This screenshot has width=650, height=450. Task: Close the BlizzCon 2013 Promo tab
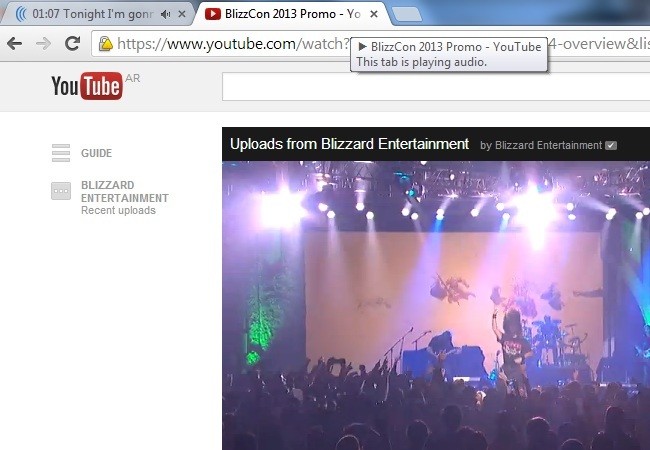pos(374,14)
